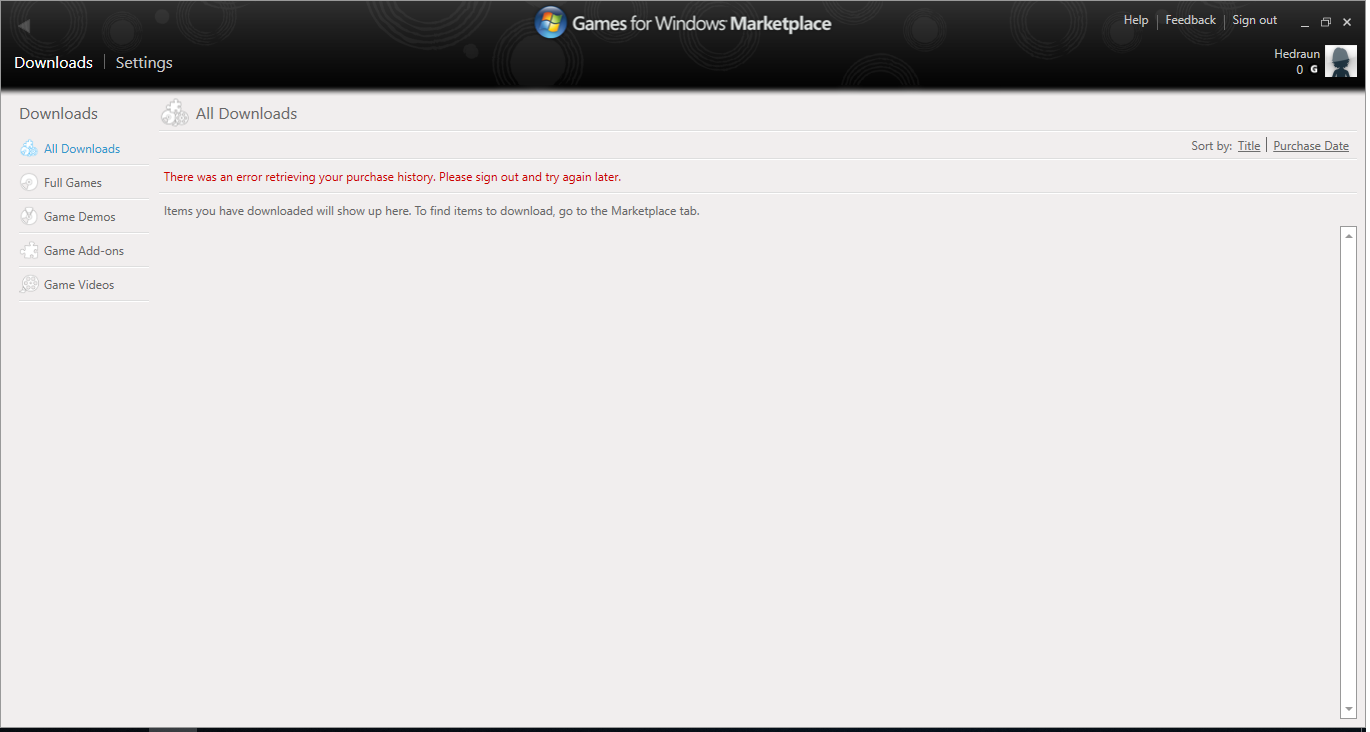1370x732 pixels.
Task: Click the 'Sort by:' label
Action: point(1212,146)
